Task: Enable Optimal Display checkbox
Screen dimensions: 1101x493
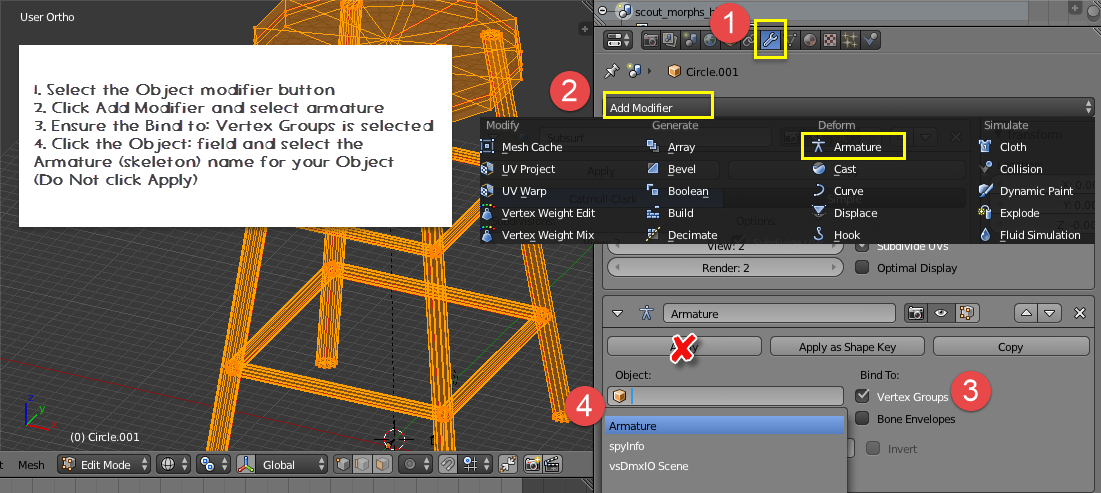Action: click(x=862, y=268)
